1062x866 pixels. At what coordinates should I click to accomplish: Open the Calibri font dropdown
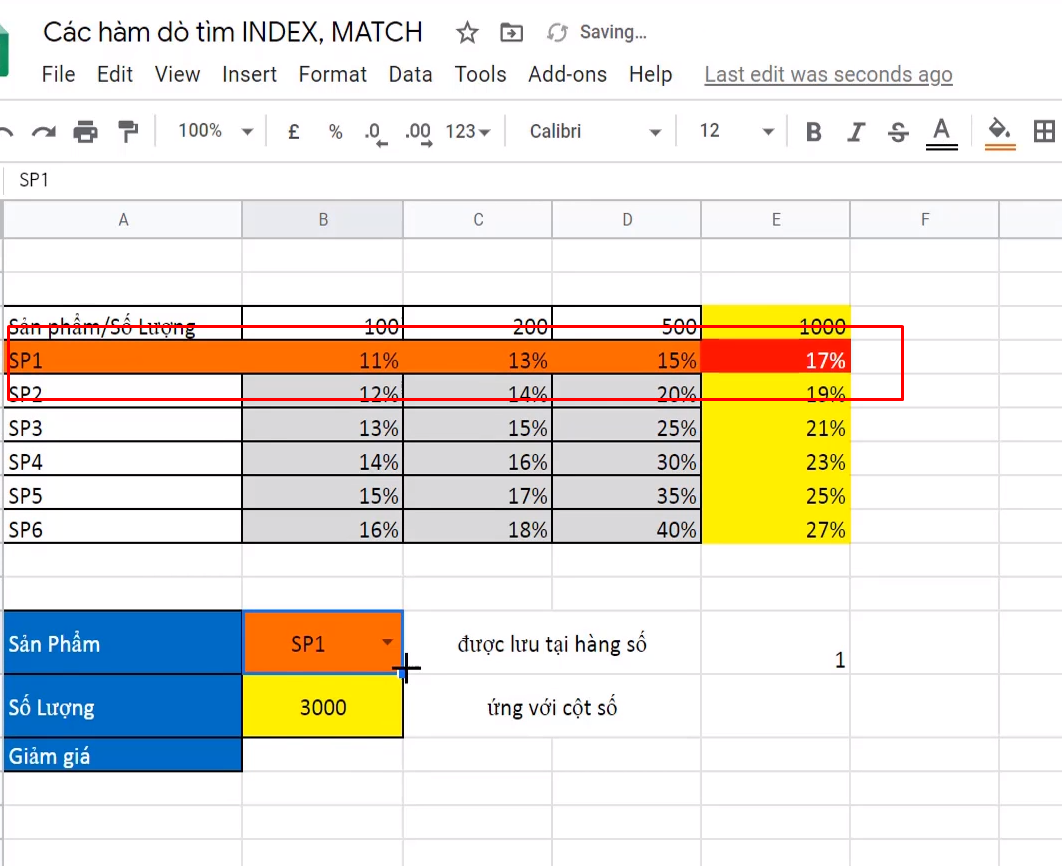(595, 131)
